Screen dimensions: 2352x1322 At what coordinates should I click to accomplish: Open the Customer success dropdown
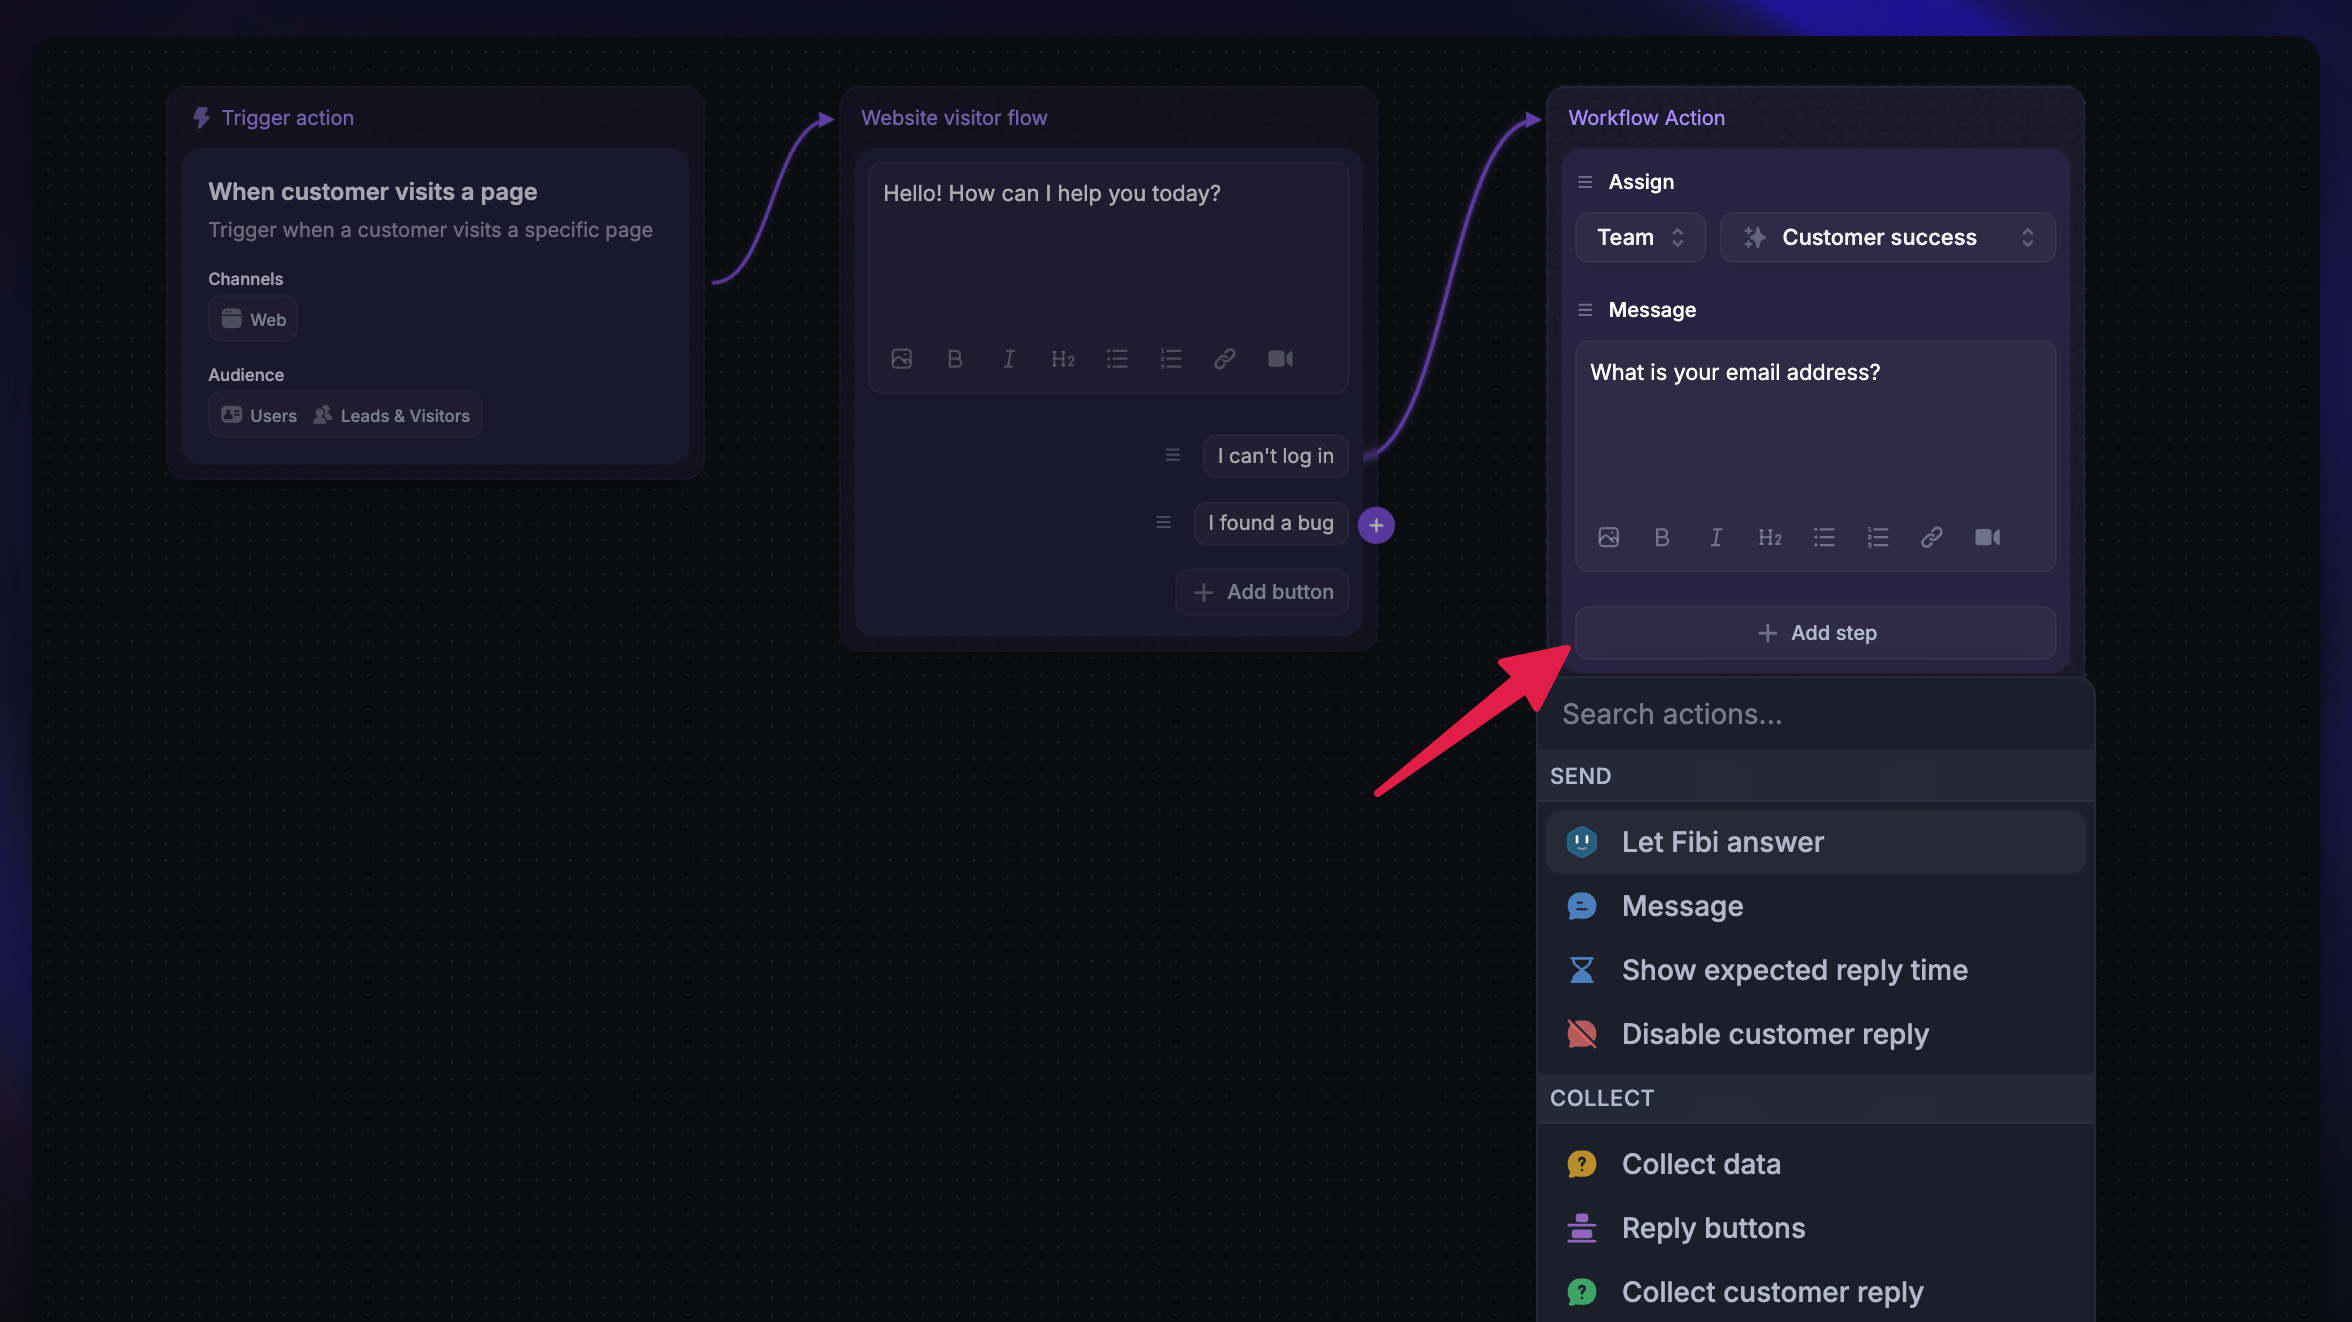(x=1887, y=238)
